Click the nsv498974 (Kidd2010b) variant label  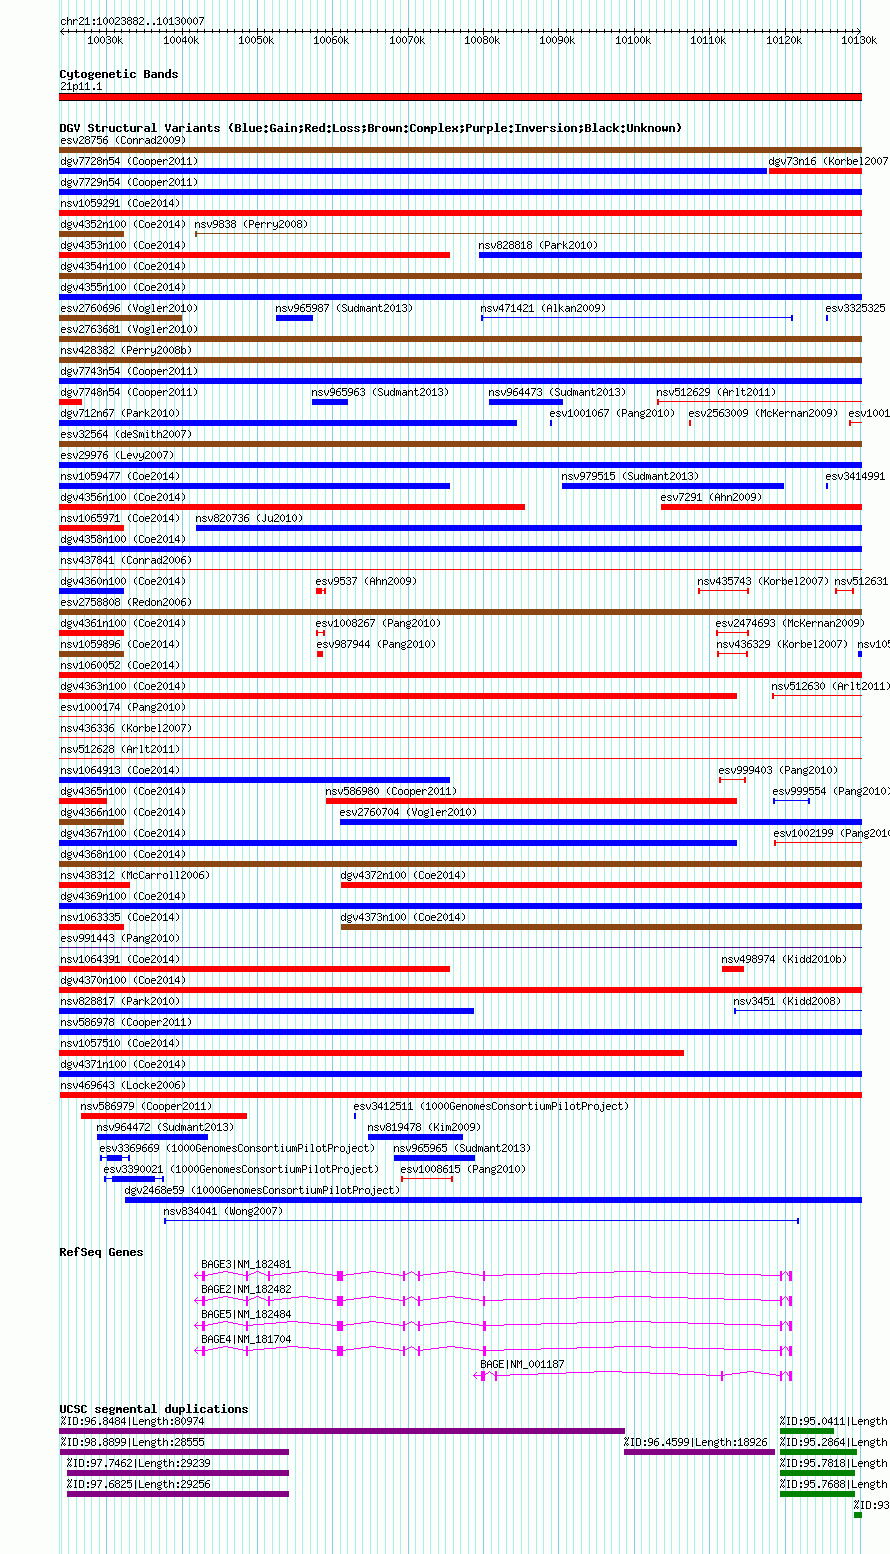coord(784,960)
